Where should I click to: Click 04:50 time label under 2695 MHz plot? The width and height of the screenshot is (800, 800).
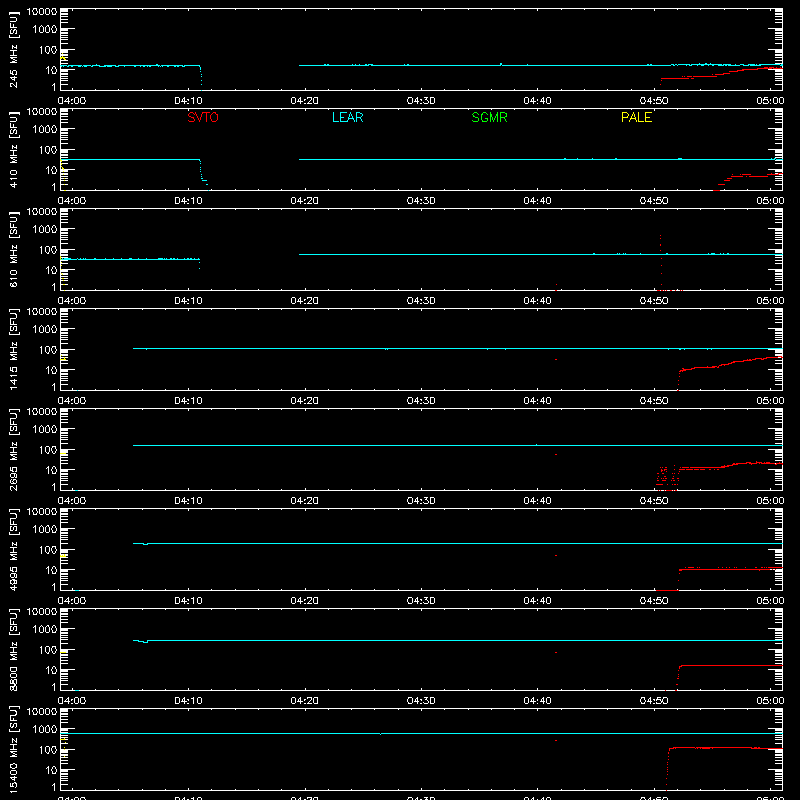pyautogui.click(x=654, y=501)
